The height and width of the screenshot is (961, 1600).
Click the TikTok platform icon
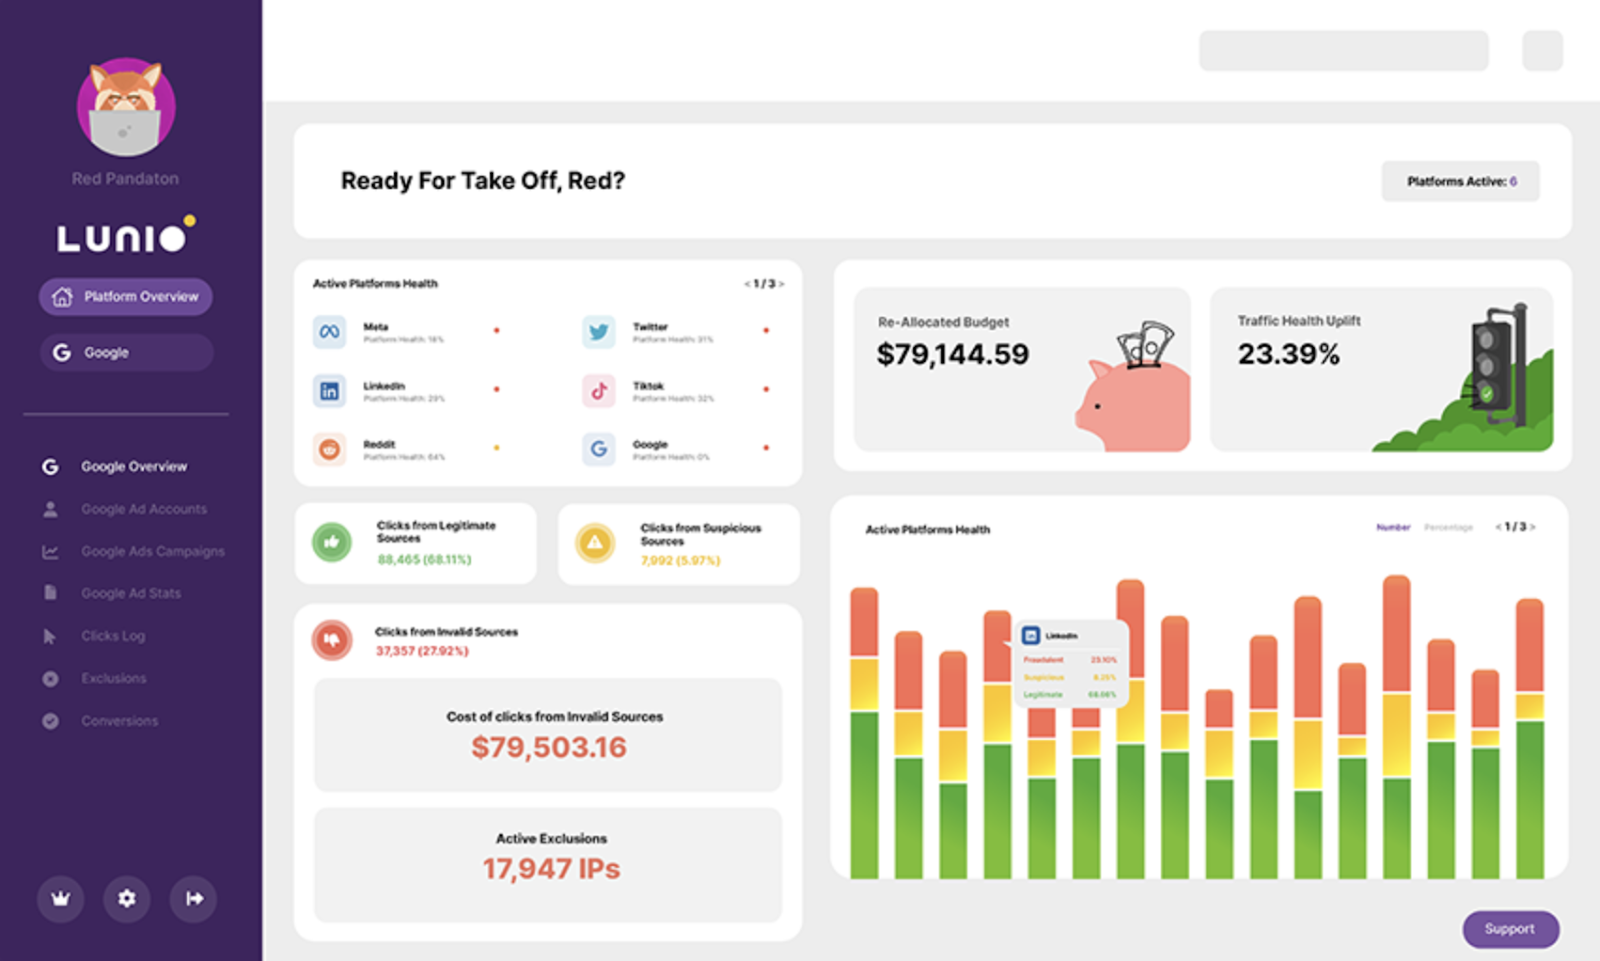point(599,391)
